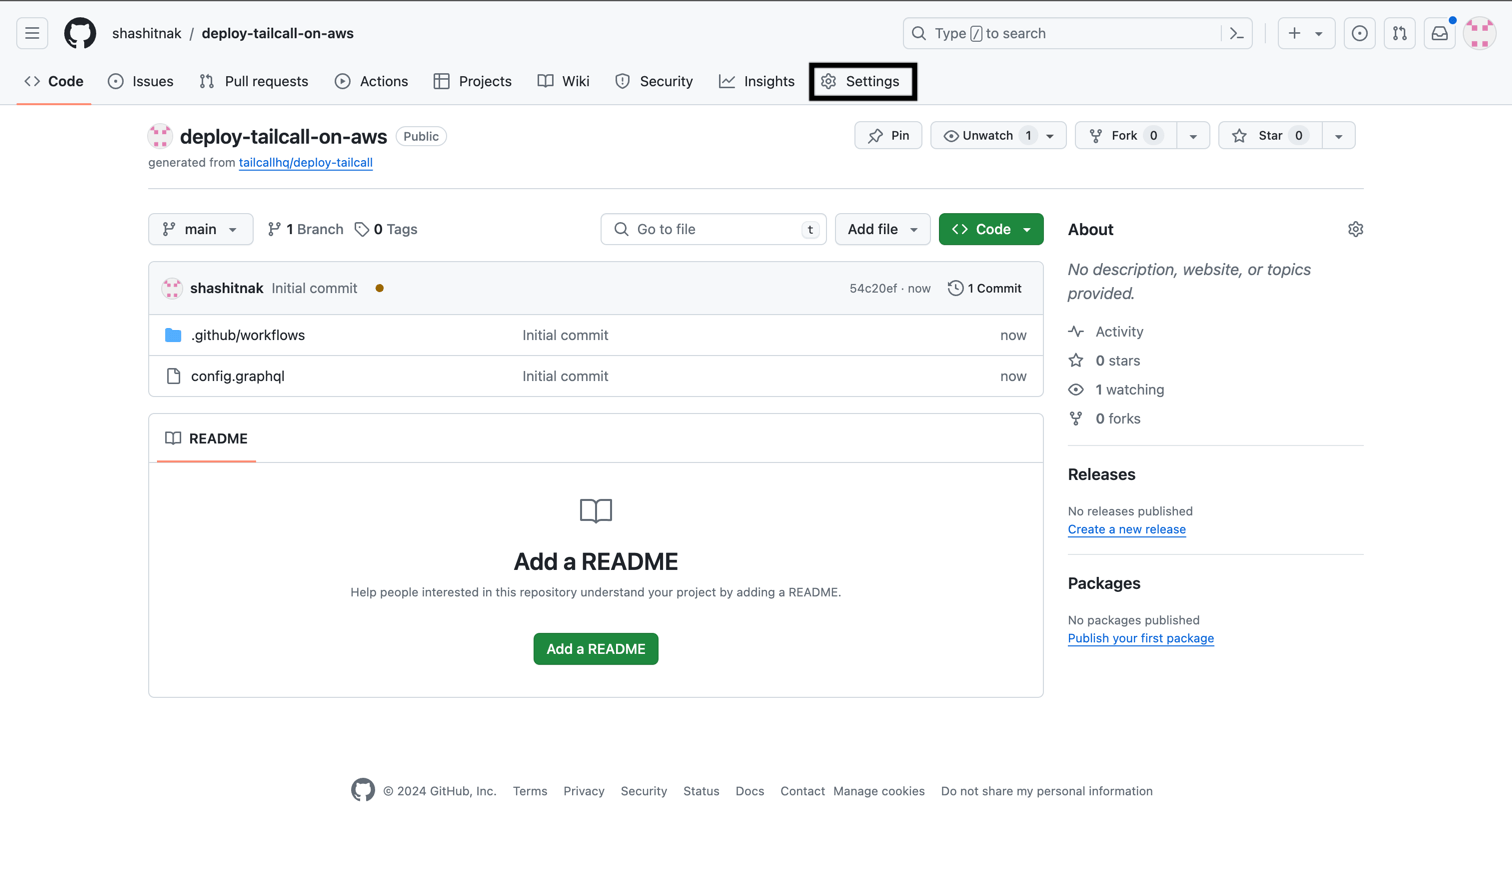Open the green Code dropdown
This screenshot has height=882, width=1512.
pyautogui.click(x=990, y=229)
